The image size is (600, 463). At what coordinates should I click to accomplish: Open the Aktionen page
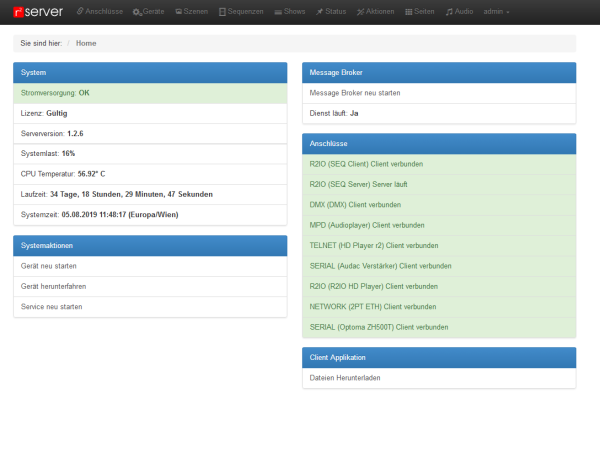(x=377, y=11)
